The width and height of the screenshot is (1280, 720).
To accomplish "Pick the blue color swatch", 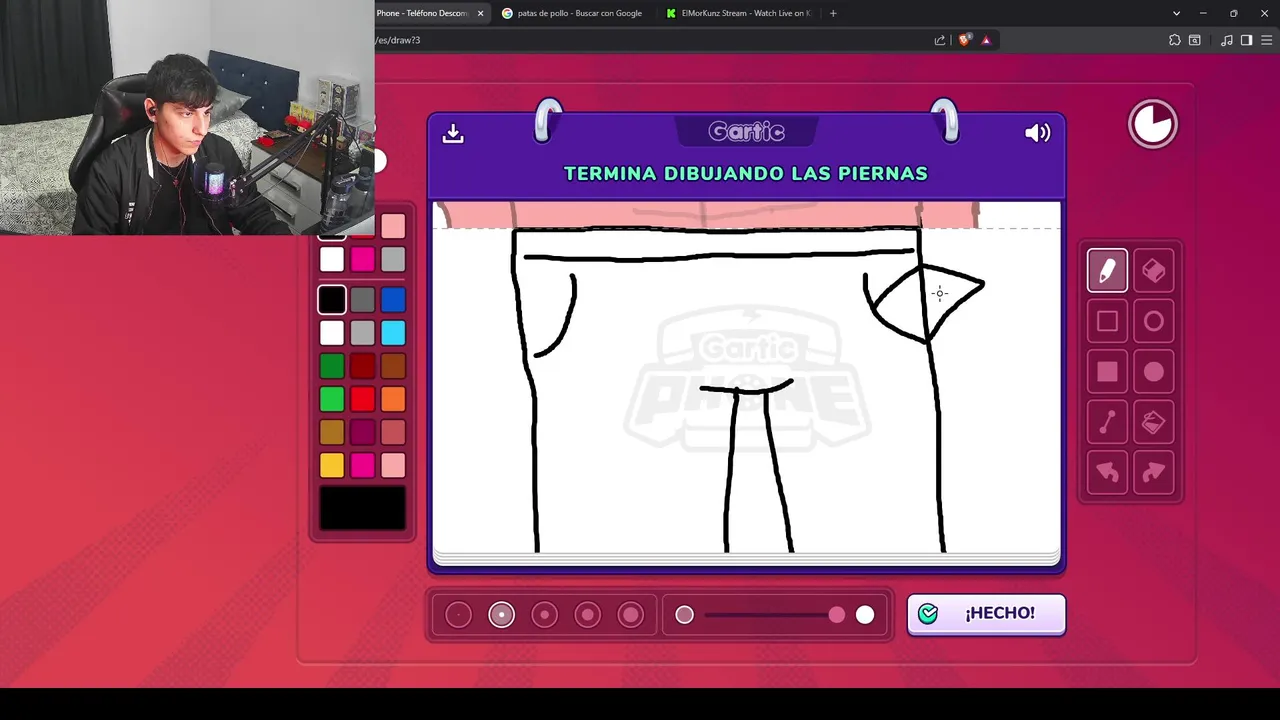I will click(x=393, y=299).
